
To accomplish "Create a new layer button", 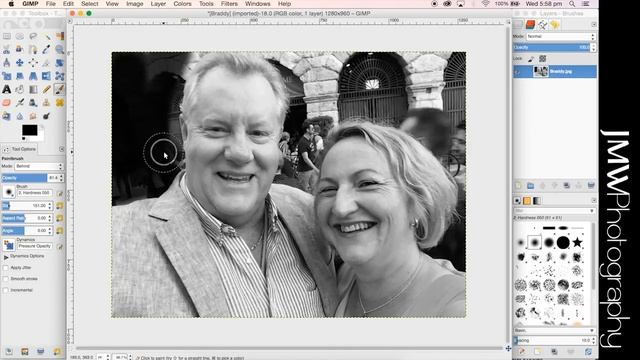I will [x=518, y=186].
